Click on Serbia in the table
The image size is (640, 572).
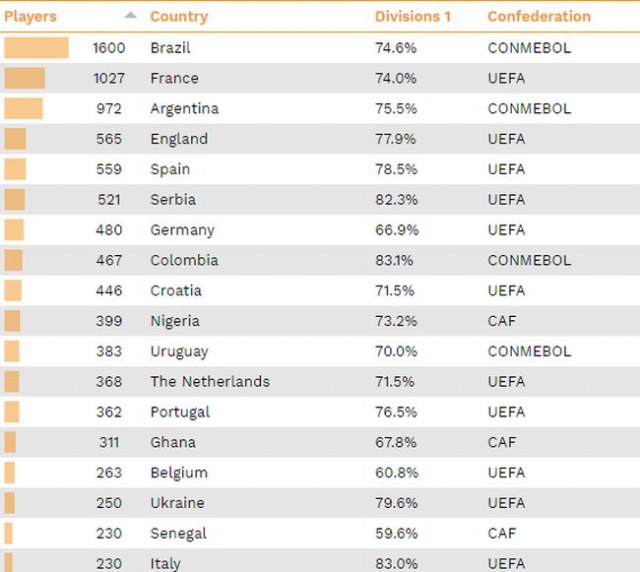173,199
